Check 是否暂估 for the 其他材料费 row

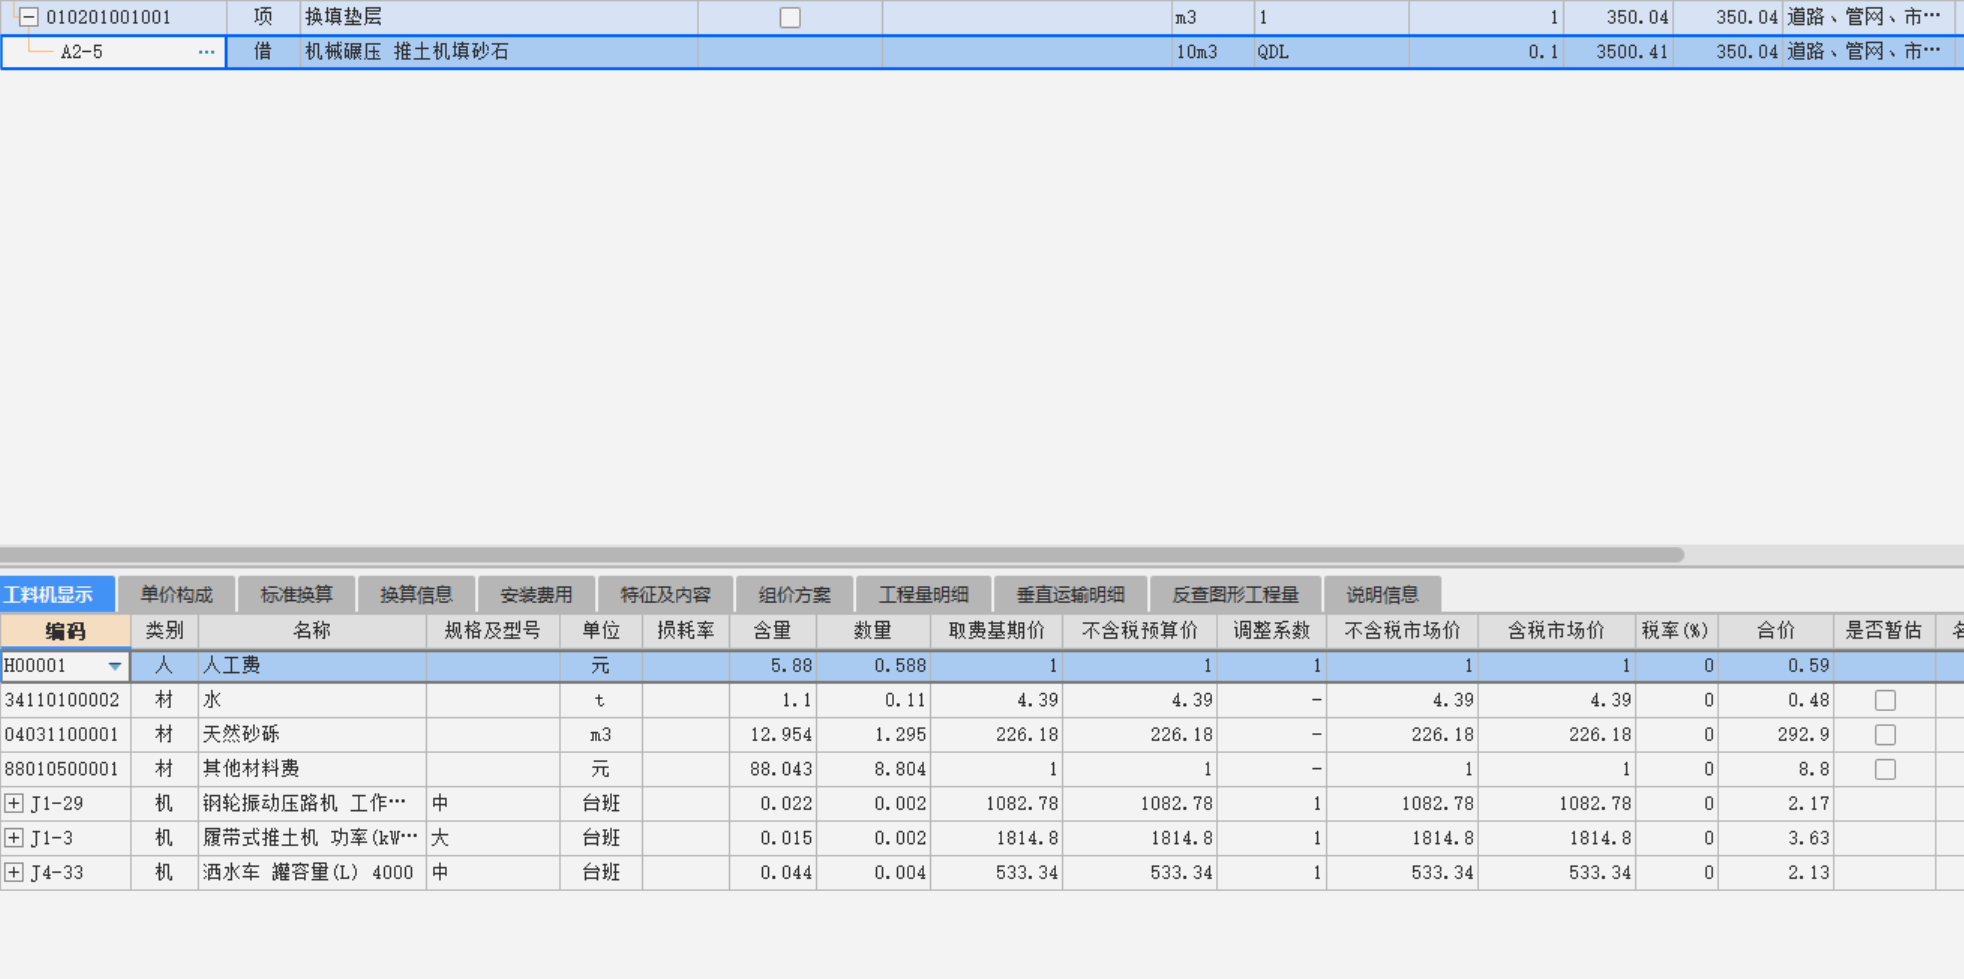pos(1885,769)
